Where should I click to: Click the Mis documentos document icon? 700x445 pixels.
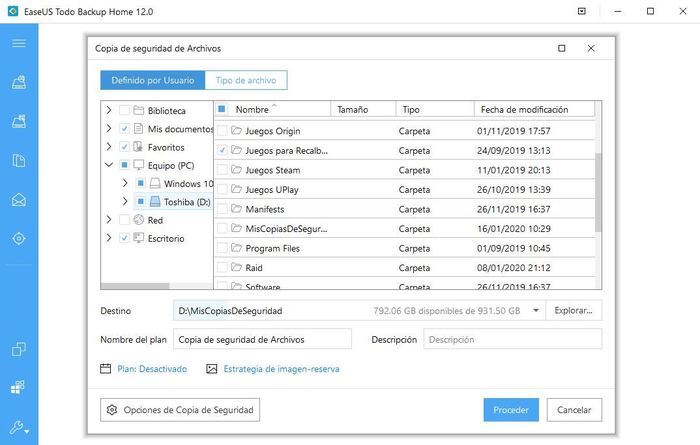[x=139, y=129]
